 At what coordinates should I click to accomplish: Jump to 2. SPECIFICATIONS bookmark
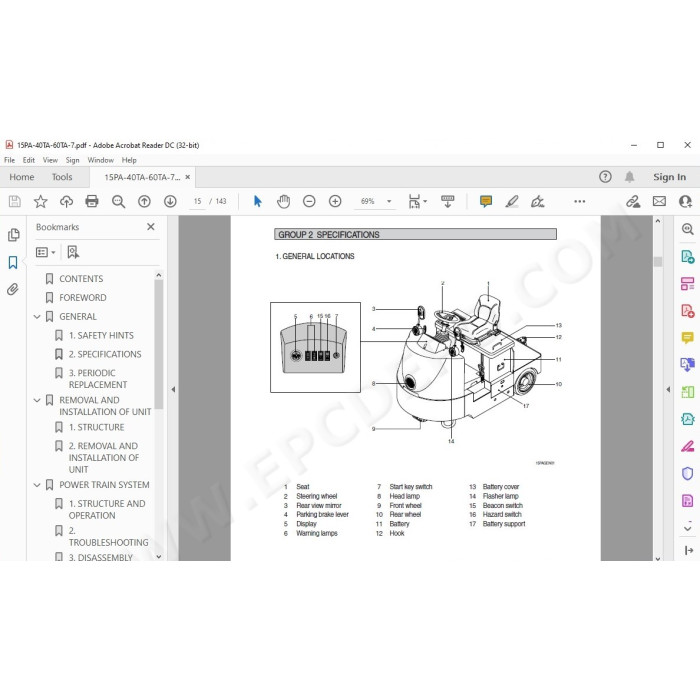click(x=105, y=354)
